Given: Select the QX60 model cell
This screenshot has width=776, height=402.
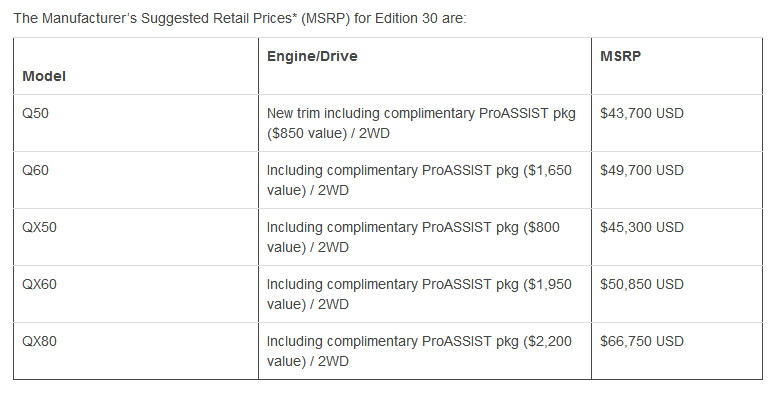Looking at the screenshot, I should click(39, 284).
